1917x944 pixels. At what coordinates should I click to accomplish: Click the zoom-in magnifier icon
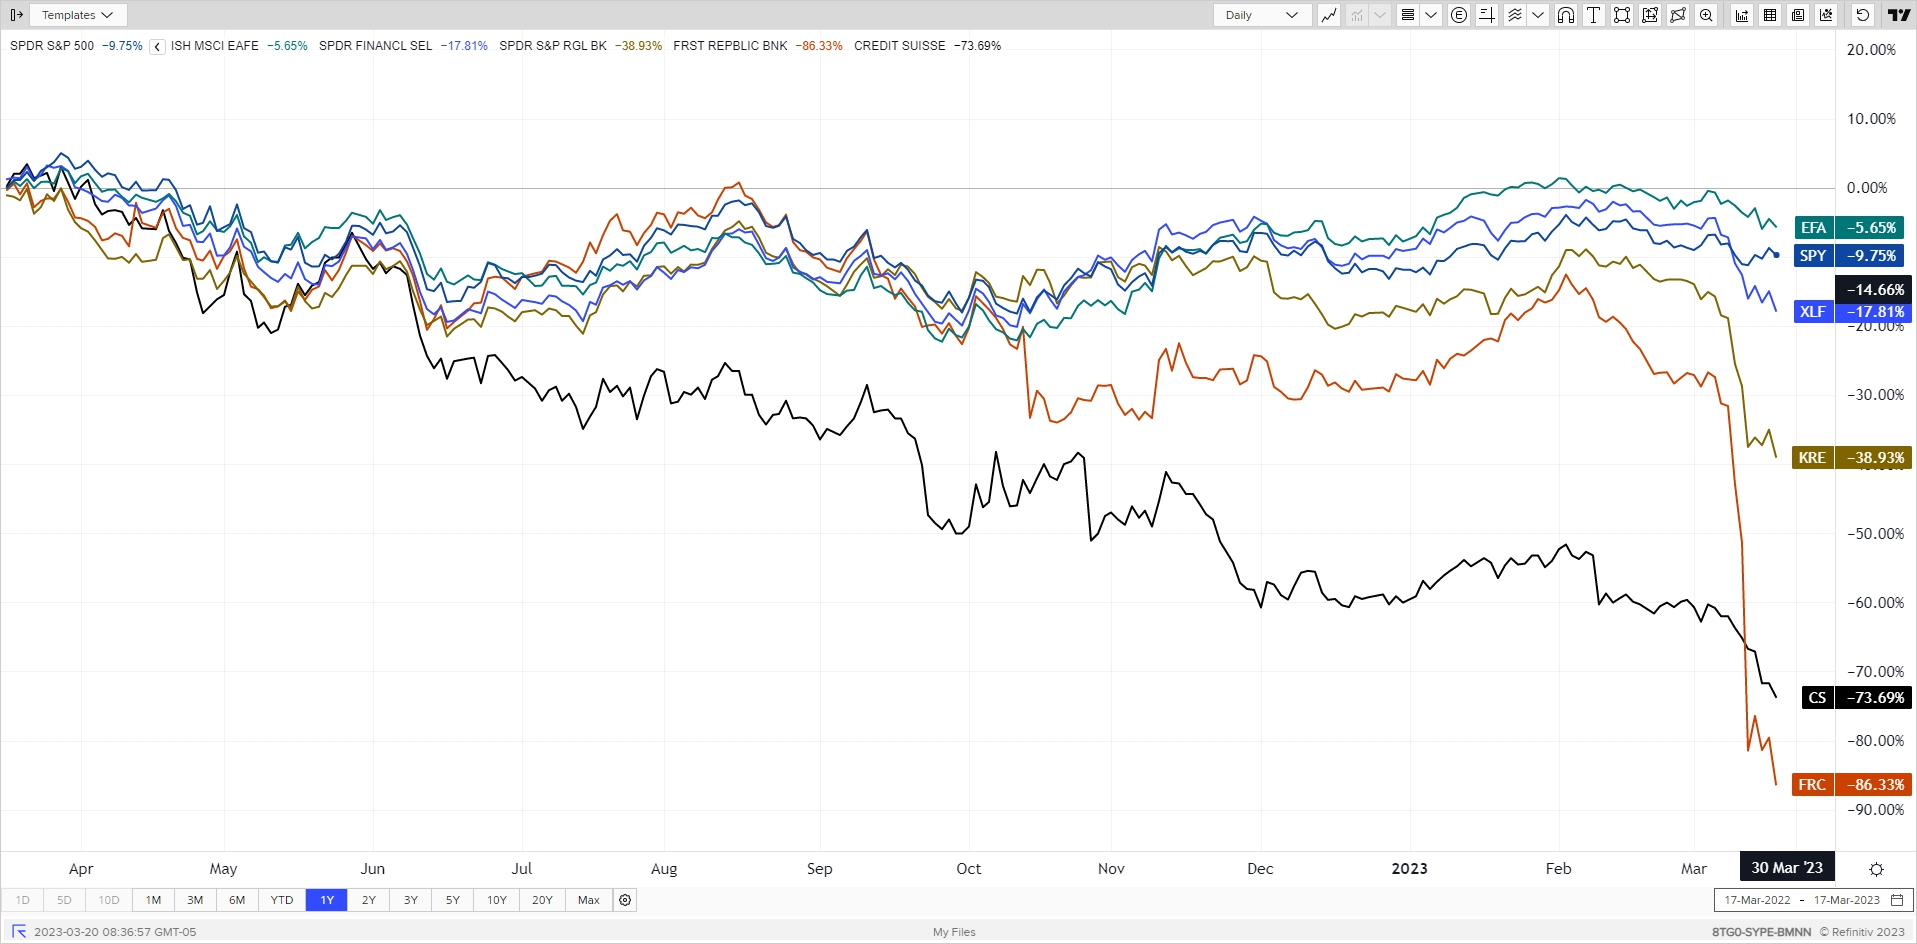1706,15
